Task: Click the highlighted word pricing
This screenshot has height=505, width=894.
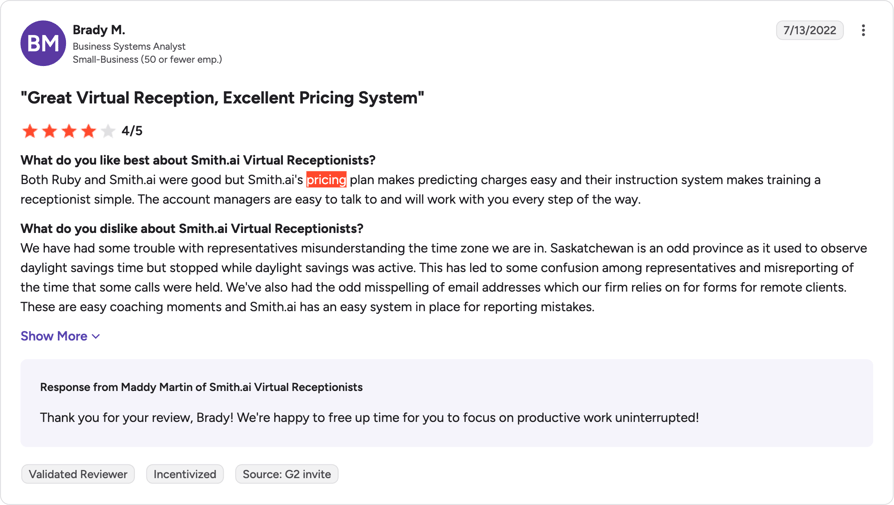Action: [x=326, y=180]
